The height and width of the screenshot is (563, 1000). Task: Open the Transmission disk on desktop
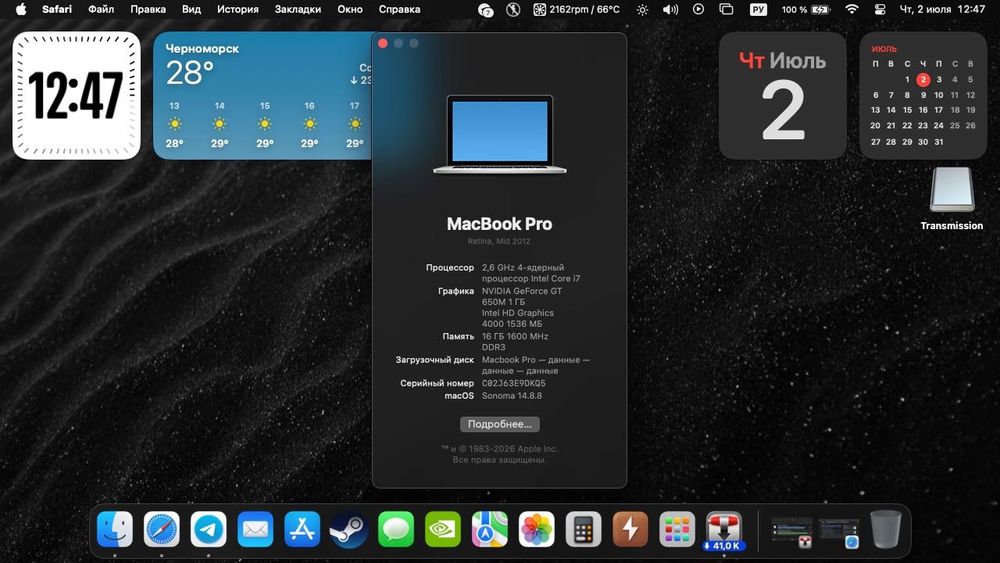952,198
